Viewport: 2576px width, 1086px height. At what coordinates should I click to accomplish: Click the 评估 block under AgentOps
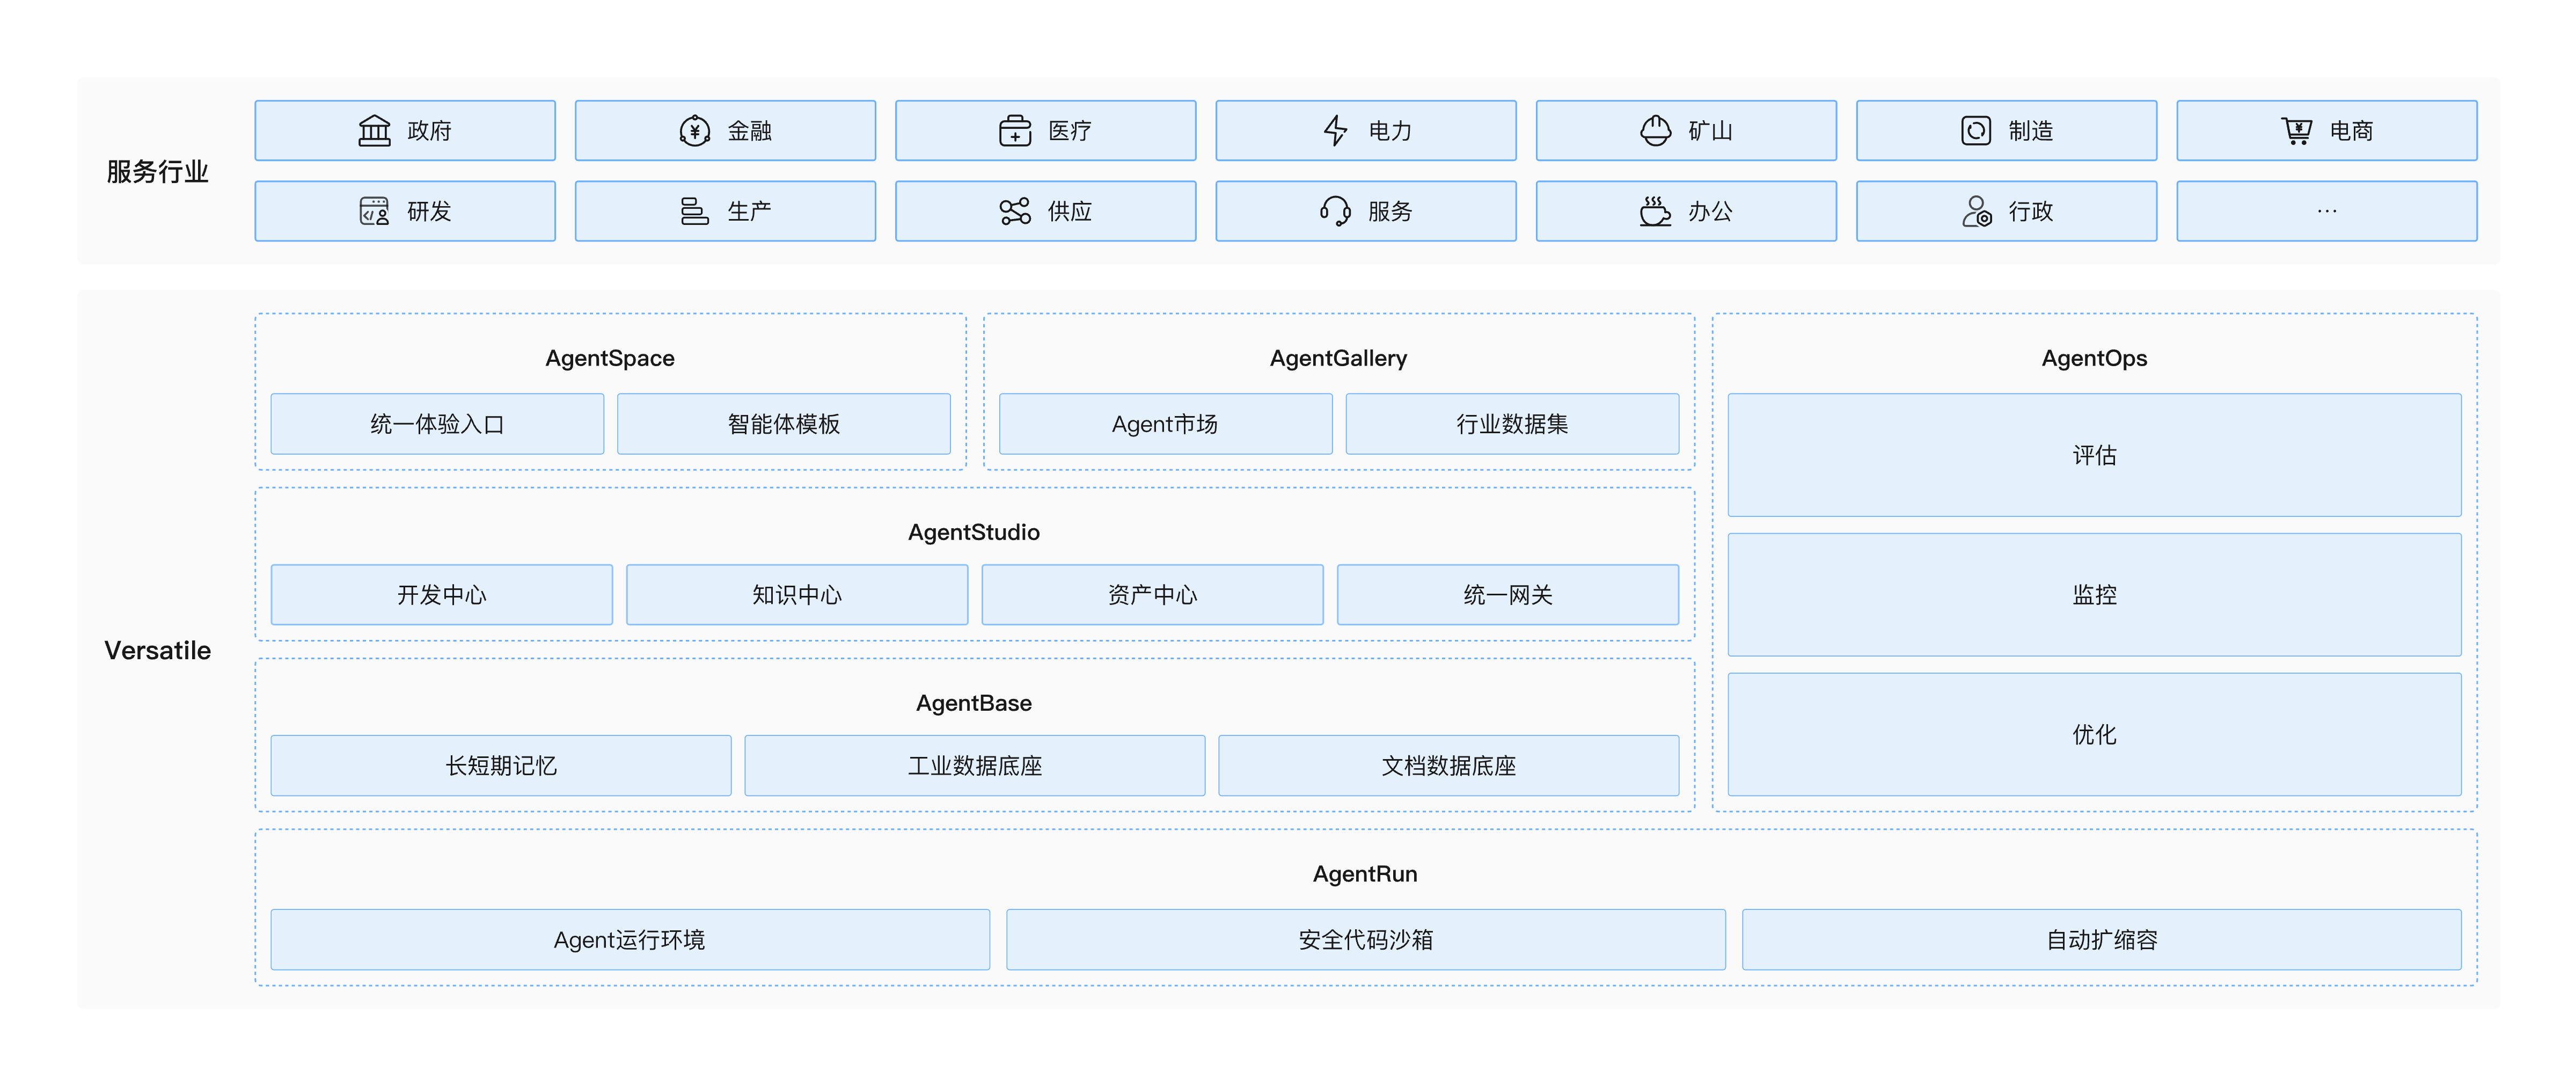pyautogui.click(x=2094, y=455)
